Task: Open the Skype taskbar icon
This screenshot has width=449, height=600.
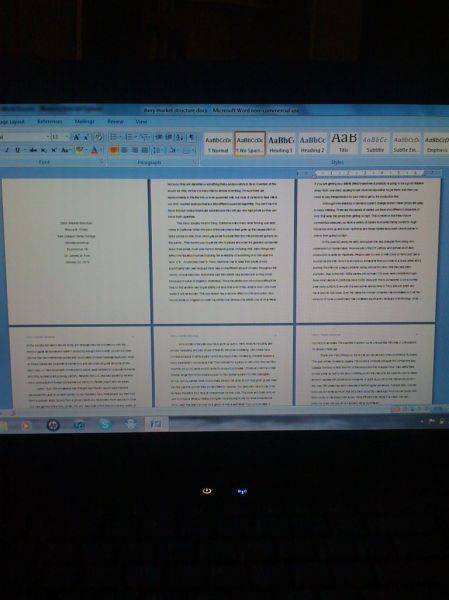Action: coord(104,424)
